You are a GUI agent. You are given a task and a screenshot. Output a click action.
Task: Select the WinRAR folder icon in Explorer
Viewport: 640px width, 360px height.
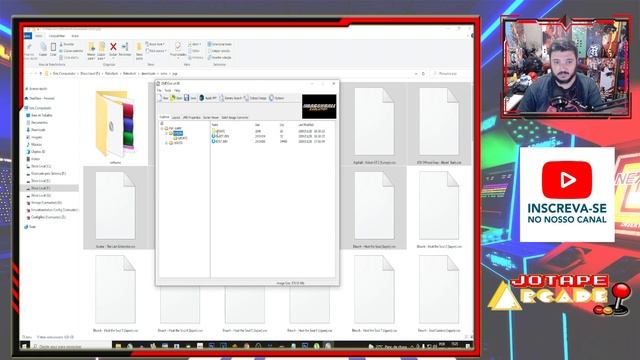(x=116, y=124)
